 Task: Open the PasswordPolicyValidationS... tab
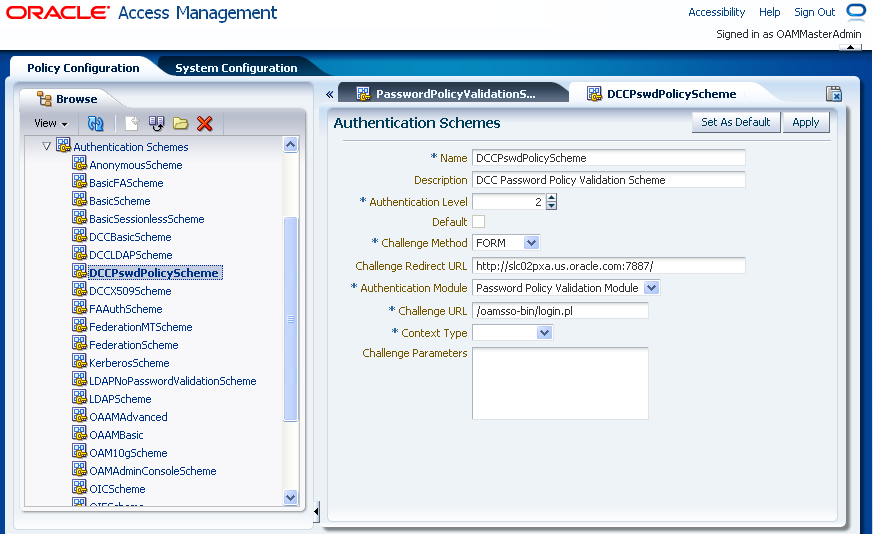pos(455,94)
